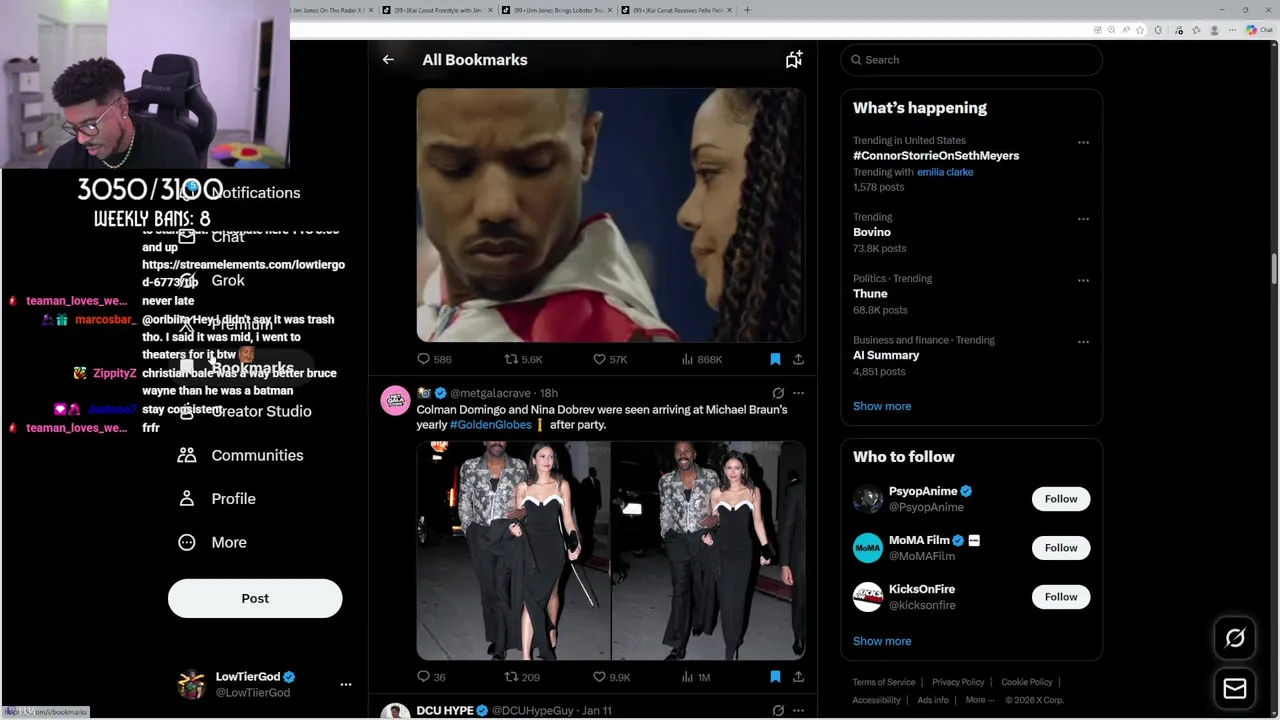The width and height of the screenshot is (1280, 720).
Task: Open more options for #ConnorStorrieOnSethMeyers trend
Action: 1083,143
